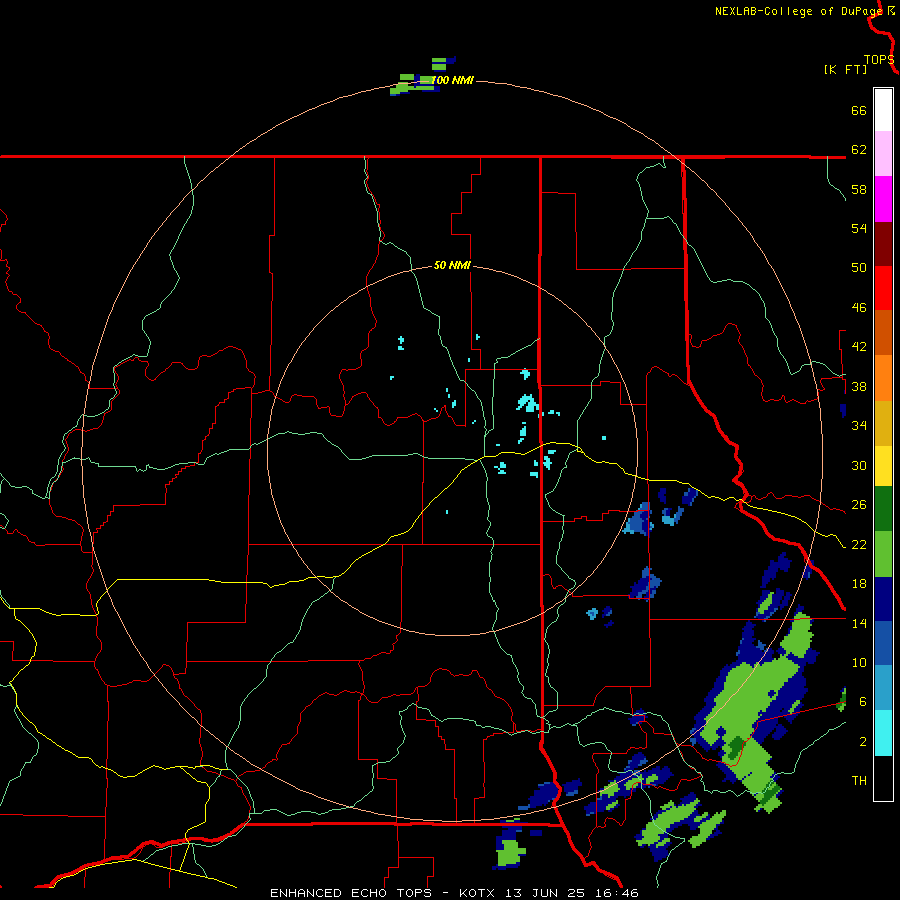
Task: Pick the light green legend swatch
Action: (883, 554)
